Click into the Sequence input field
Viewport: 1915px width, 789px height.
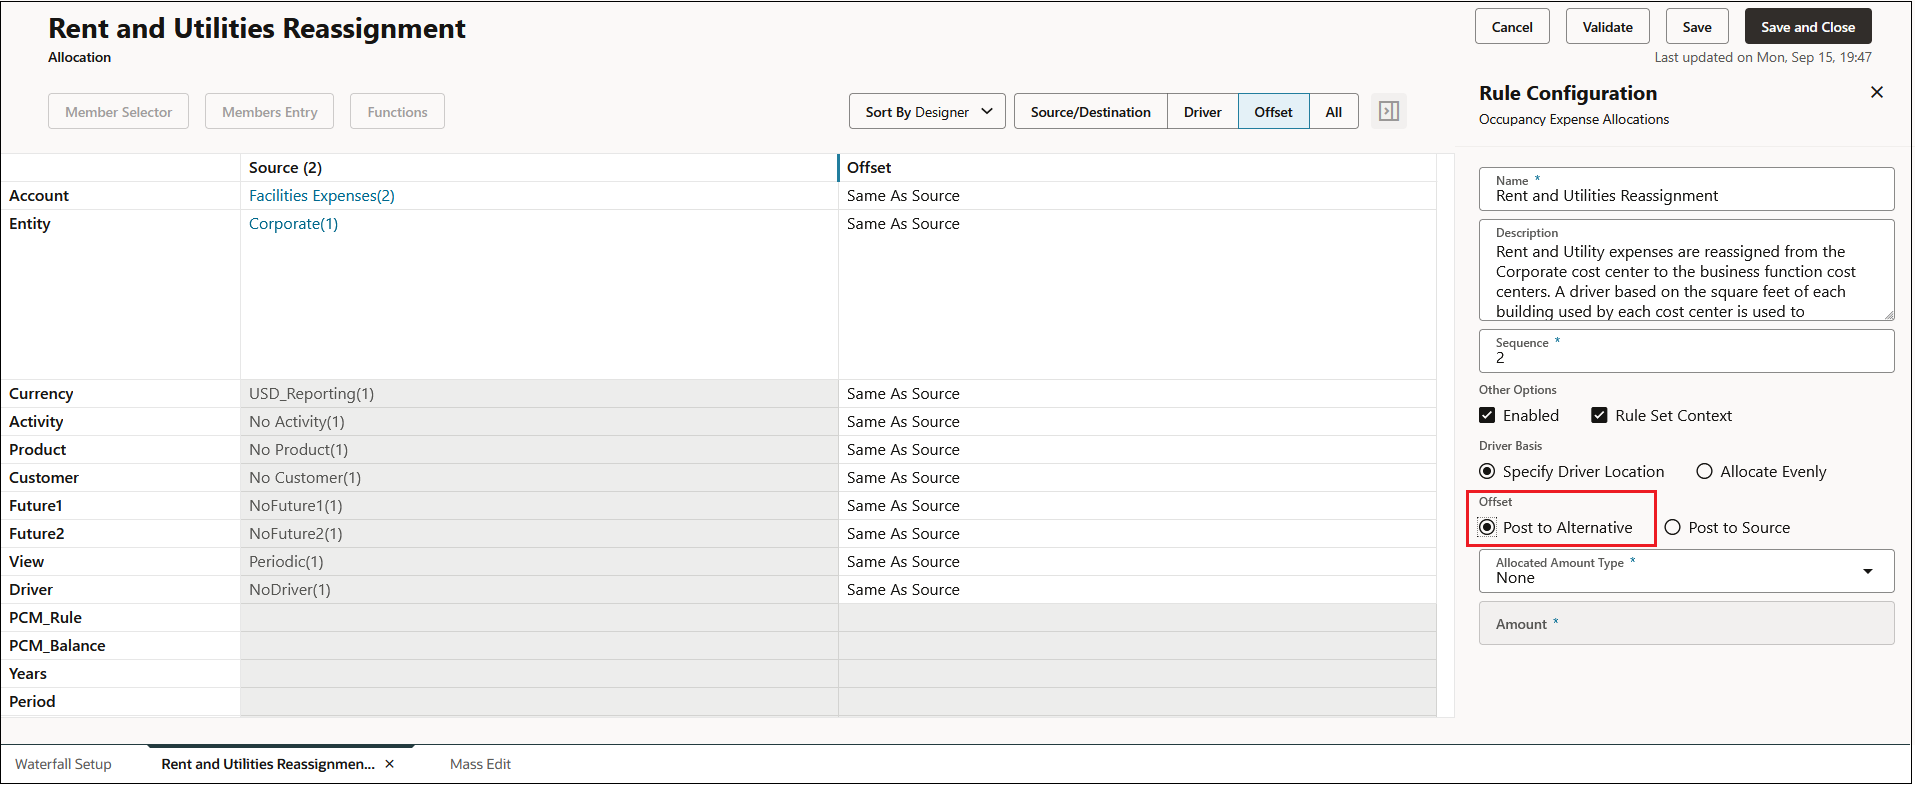pyautogui.click(x=1686, y=351)
